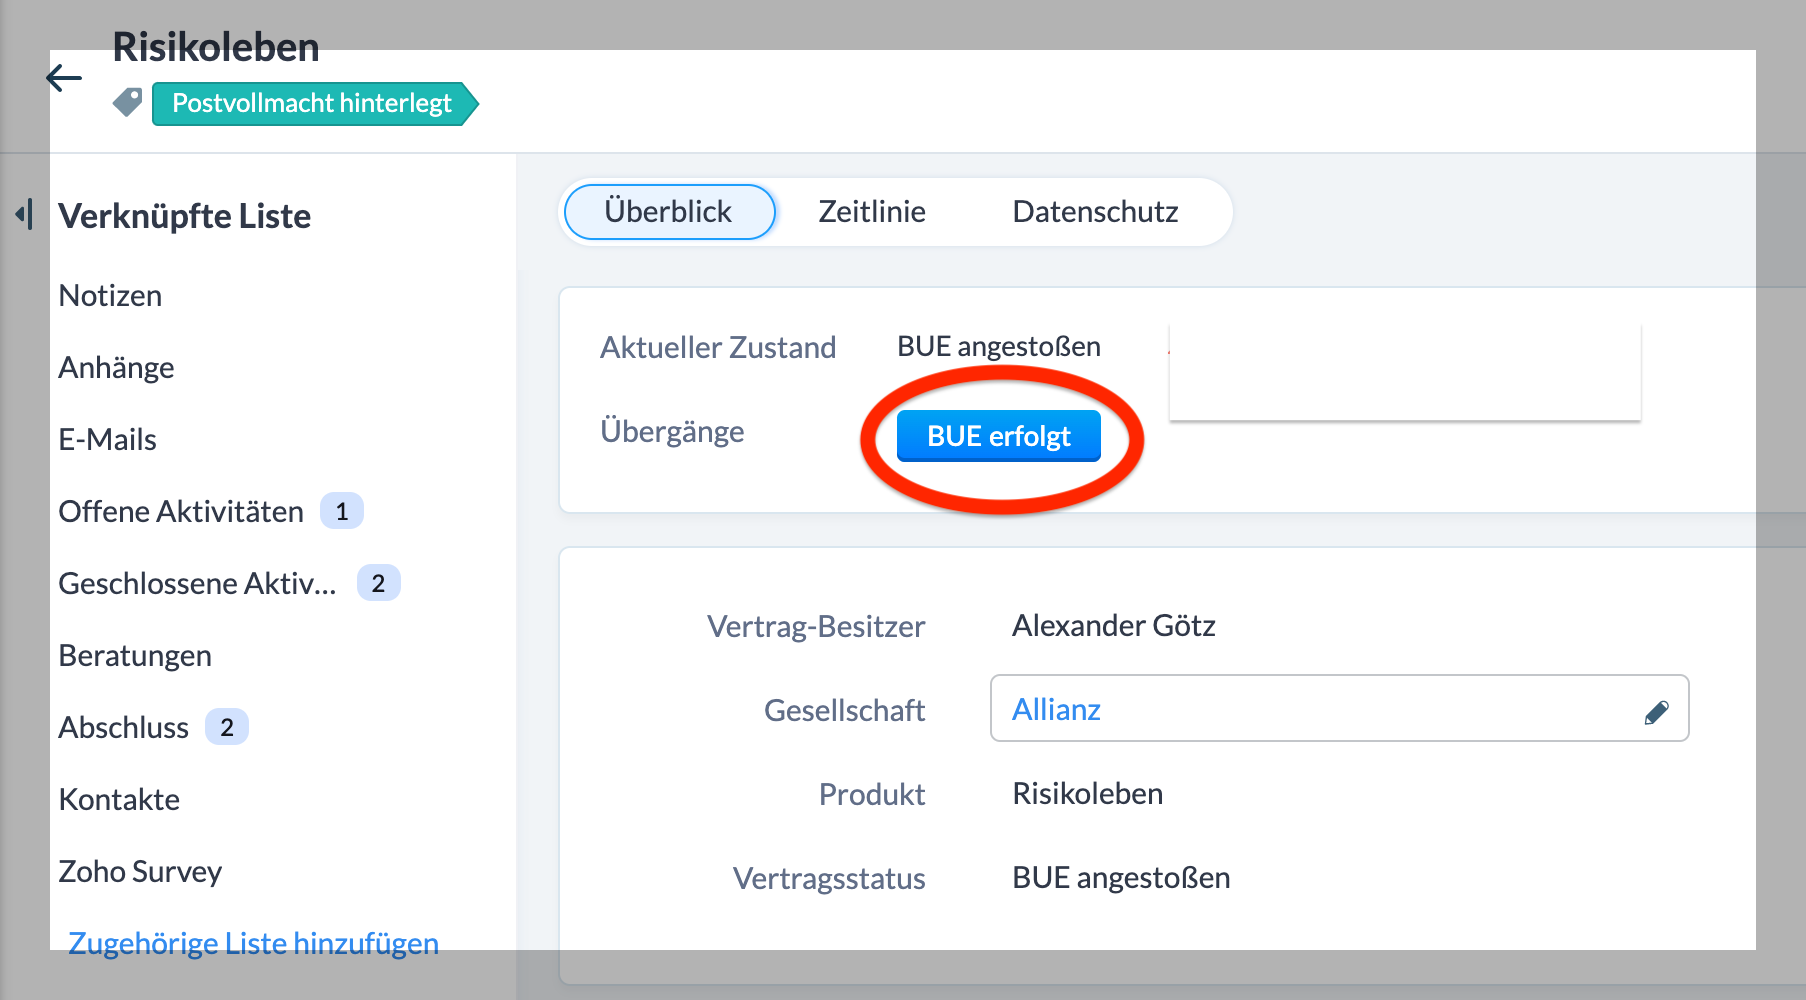The width and height of the screenshot is (1806, 1000).
Task: Select E-Mails in the sidebar
Action: (107, 440)
